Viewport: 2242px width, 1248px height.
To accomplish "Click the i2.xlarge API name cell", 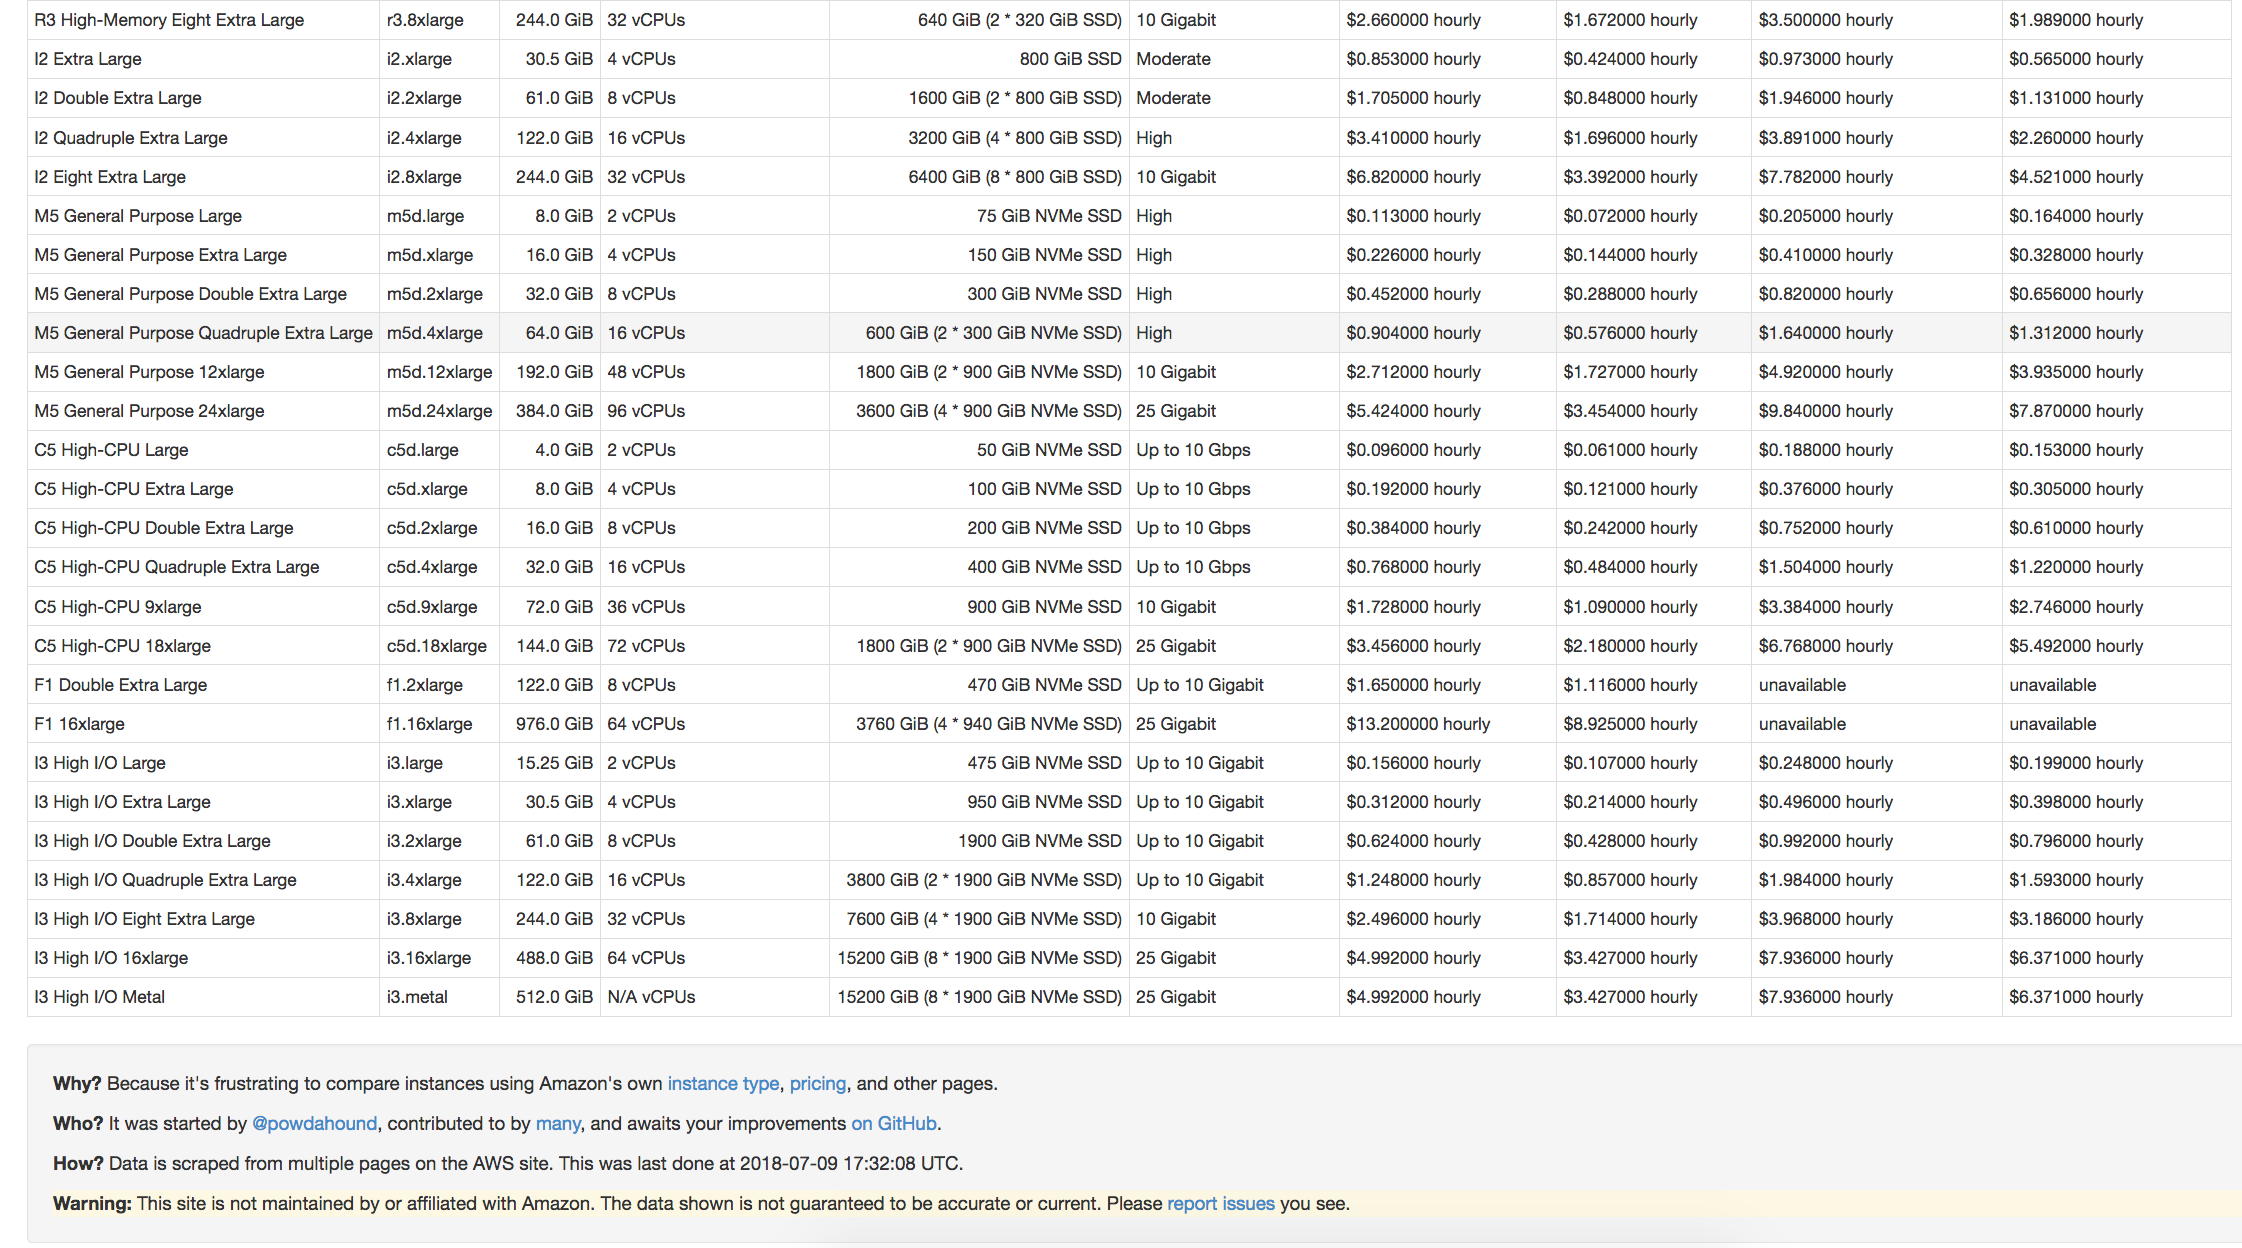I will click(424, 58).
